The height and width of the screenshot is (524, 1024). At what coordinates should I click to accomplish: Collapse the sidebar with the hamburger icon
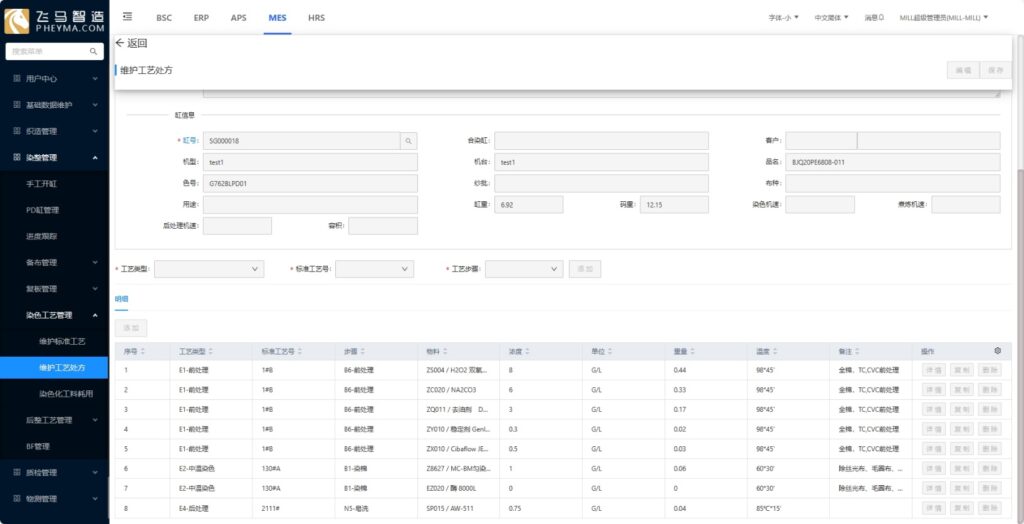click(x=127, y=17)
